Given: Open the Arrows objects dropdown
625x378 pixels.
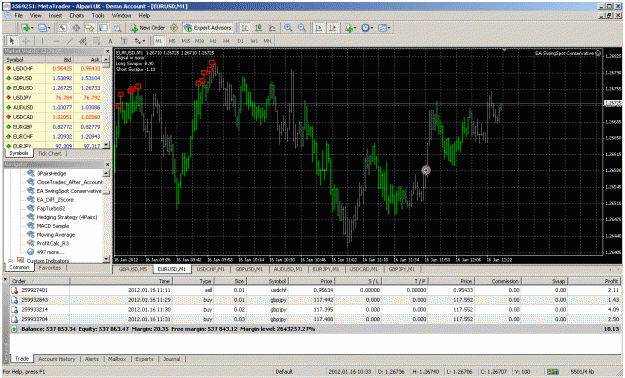Looking at the screenshot, I should click(x=140, y=41).
